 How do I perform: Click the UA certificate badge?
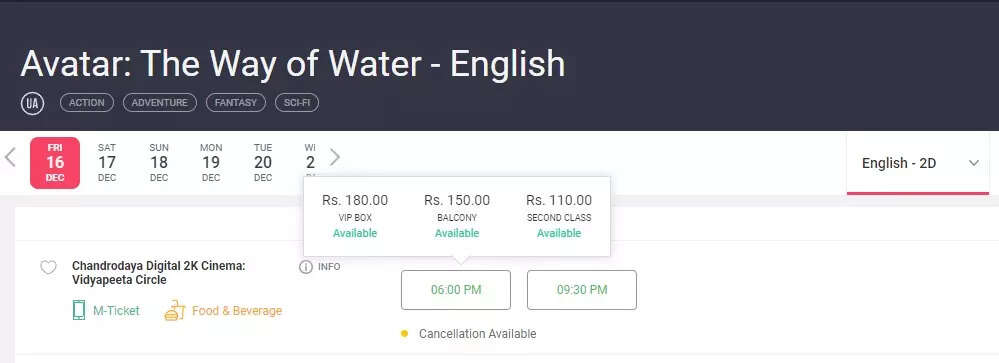pos(32,103)
